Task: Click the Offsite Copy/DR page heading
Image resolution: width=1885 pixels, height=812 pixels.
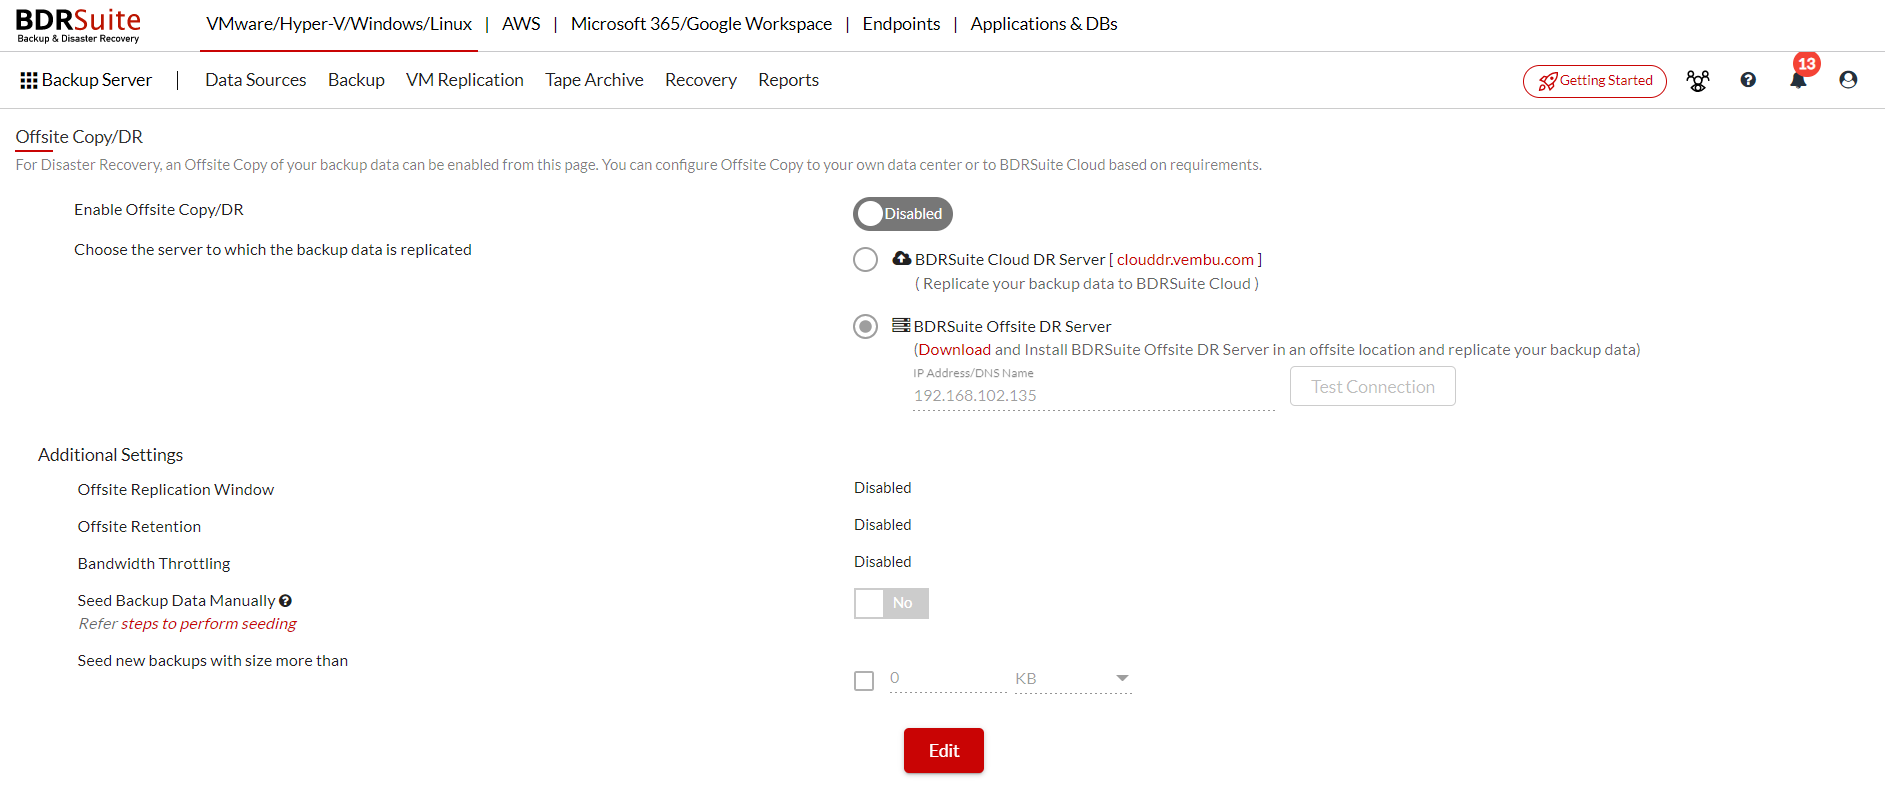Action: point(79,137)
